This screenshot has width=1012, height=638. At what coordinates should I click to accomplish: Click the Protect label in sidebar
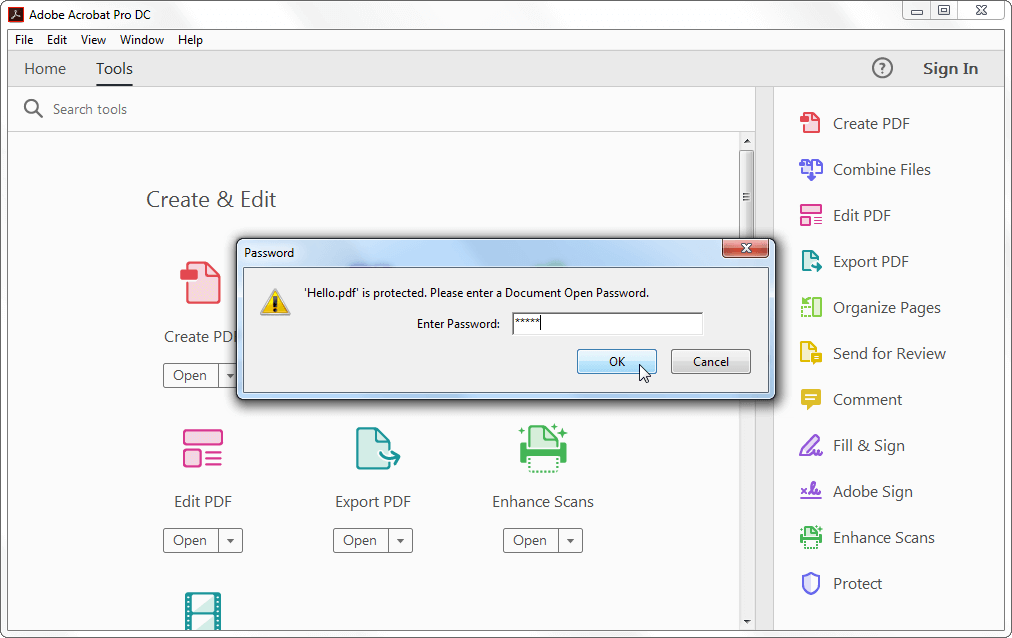coord(857,584)
